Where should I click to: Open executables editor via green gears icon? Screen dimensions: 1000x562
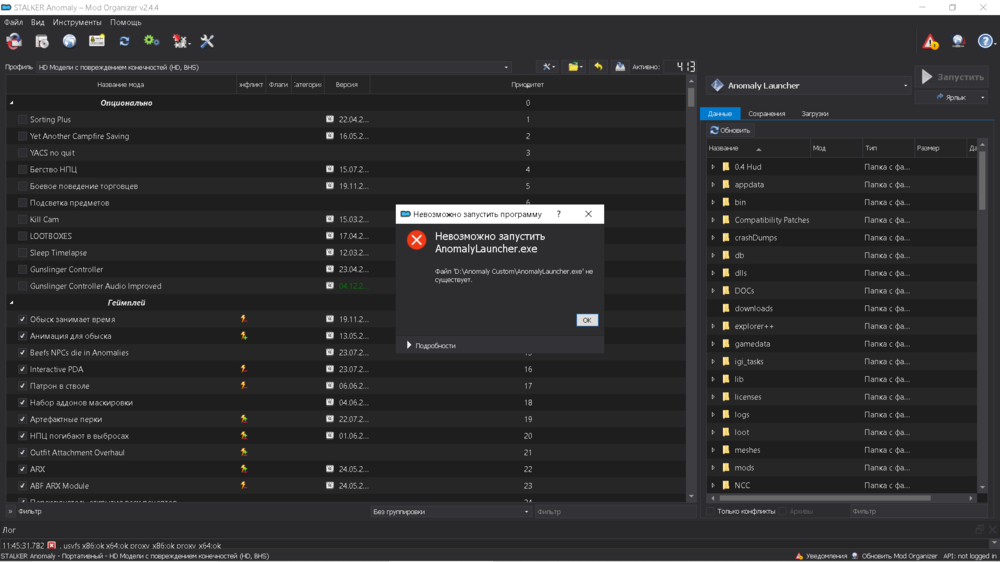151,41
